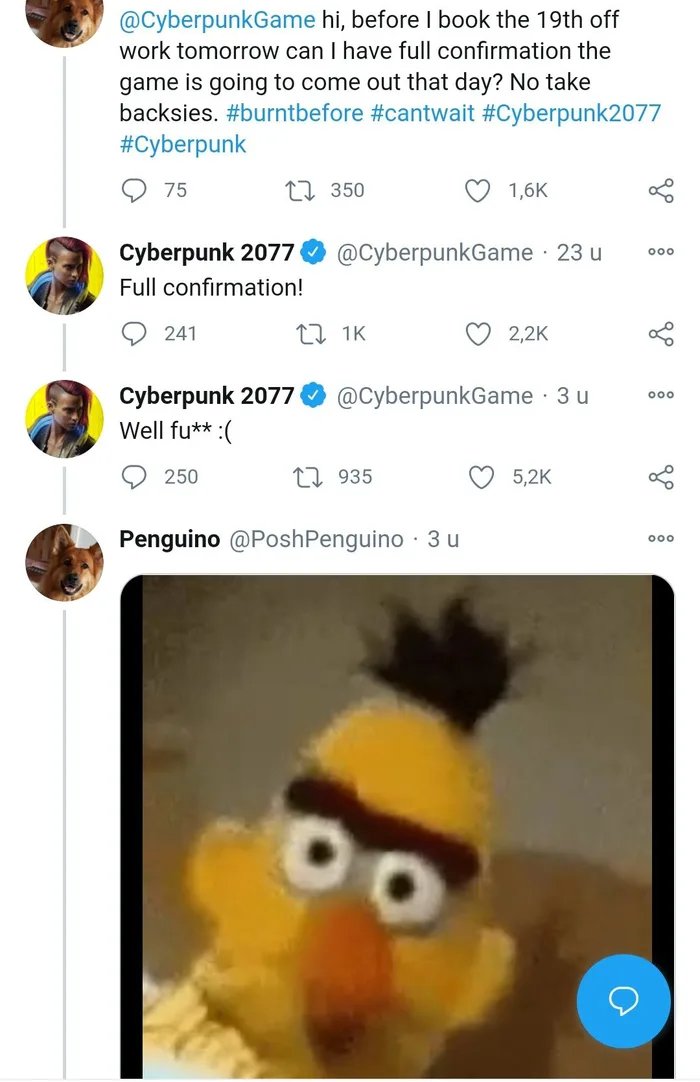700x1082 pixels.
Task: Share the 'Well fu**' tweet
Action: click(661, 477)
